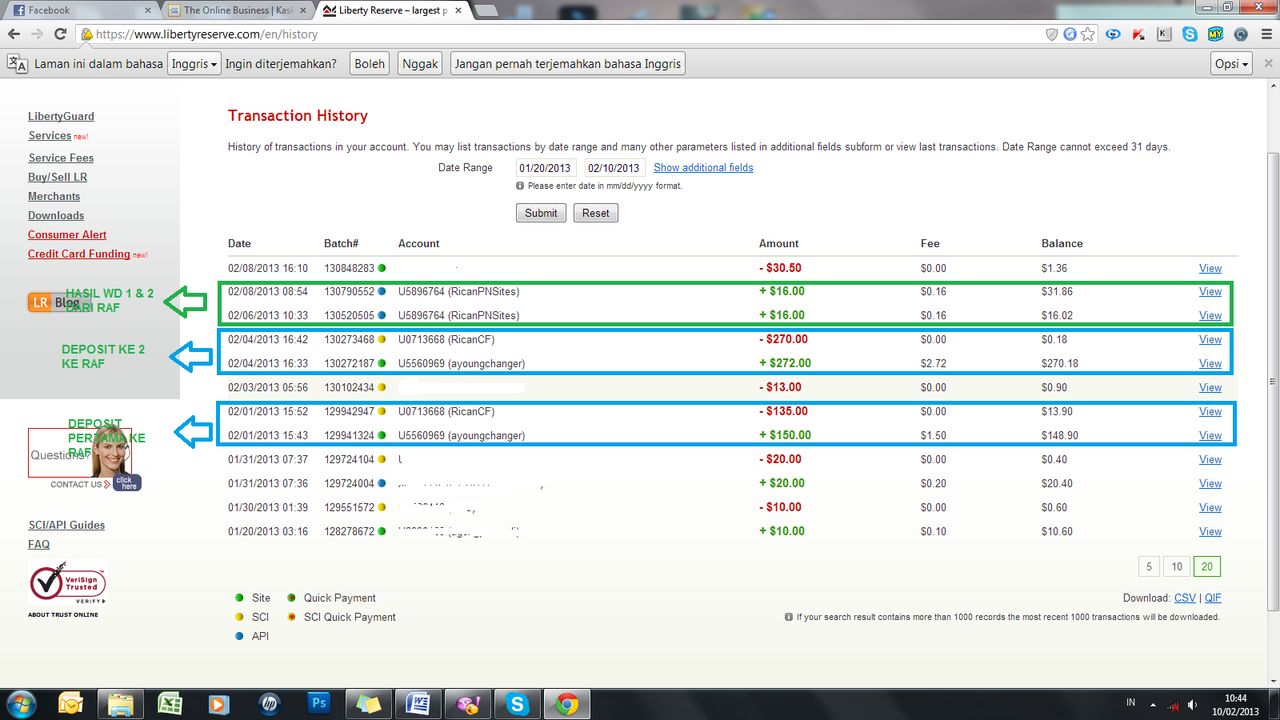Click the Skype extension icon in toolbar
Screen dimensions: 1280x720
pos(1189,34)
